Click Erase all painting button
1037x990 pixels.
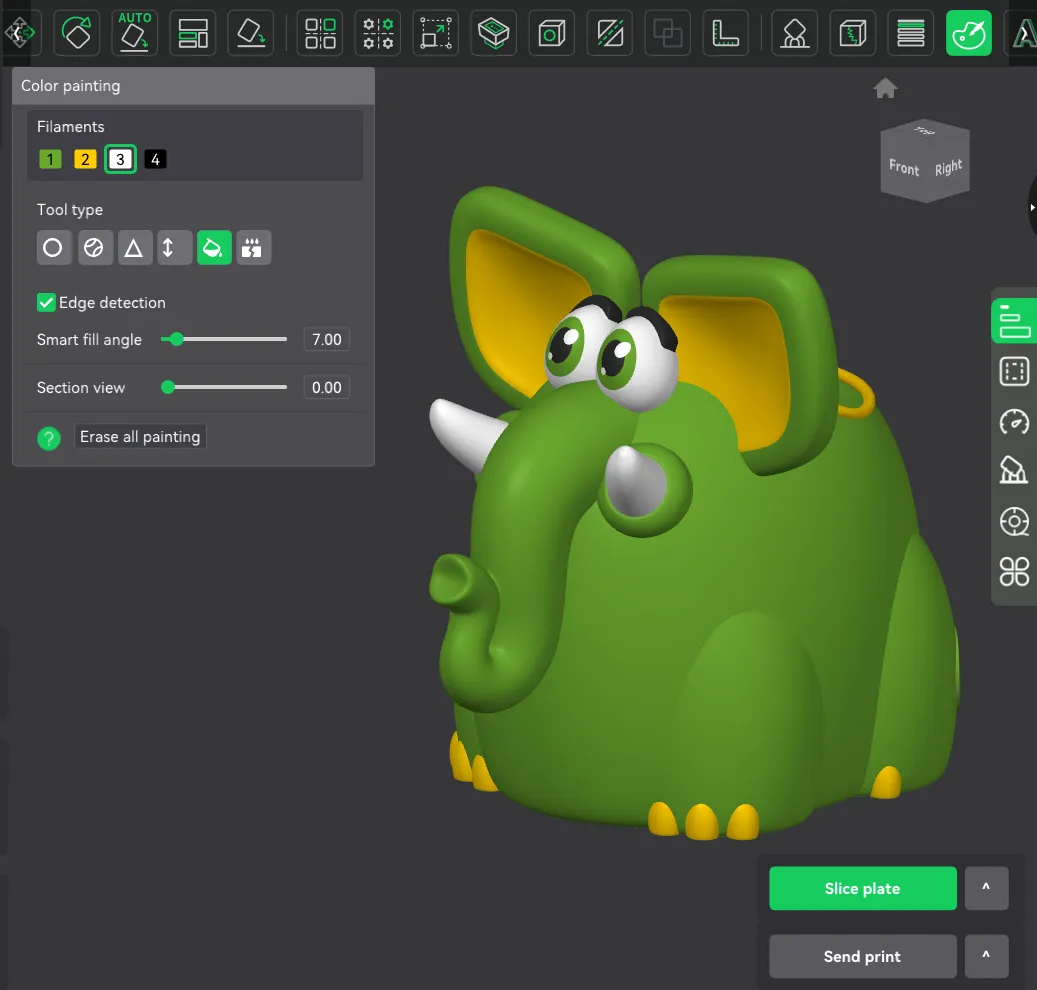[x=141, y=437]
